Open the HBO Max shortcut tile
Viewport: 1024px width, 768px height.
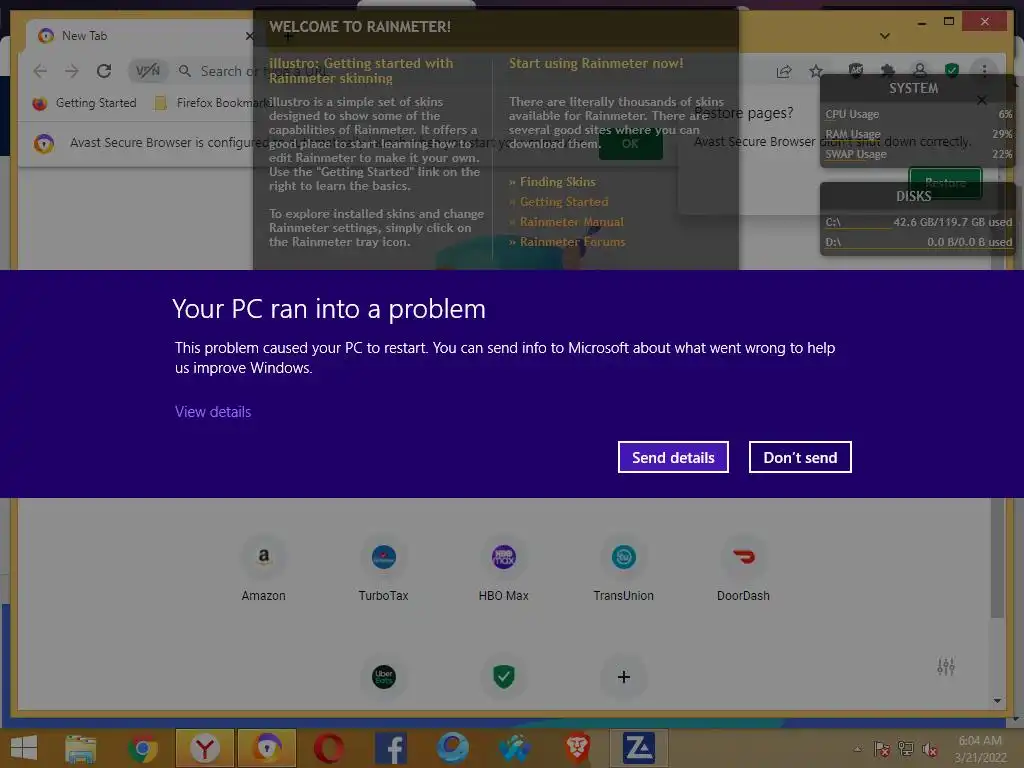pos(504,568)
